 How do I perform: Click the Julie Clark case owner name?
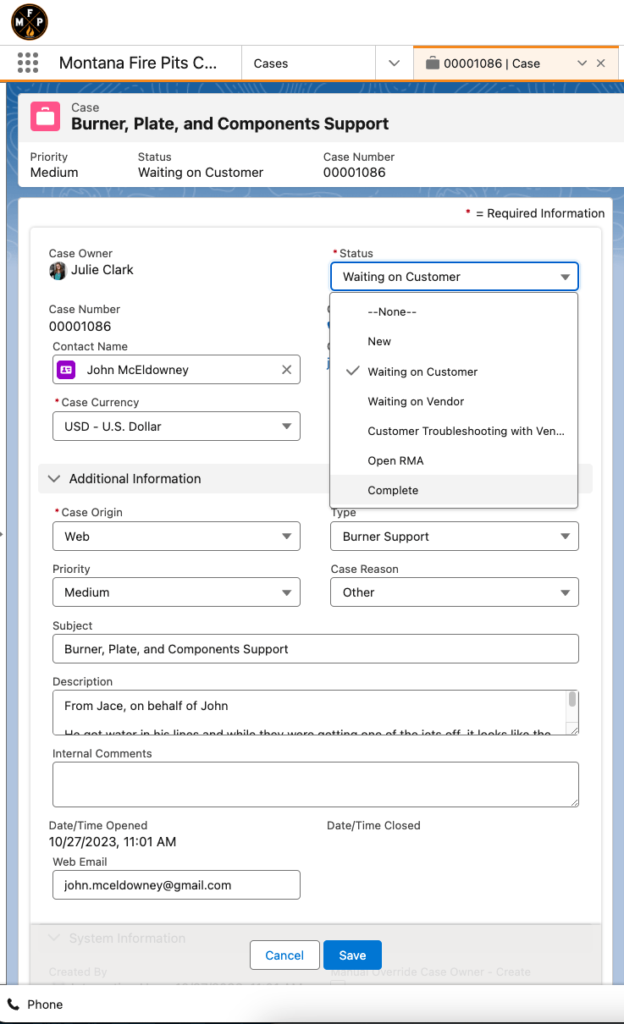102,270
